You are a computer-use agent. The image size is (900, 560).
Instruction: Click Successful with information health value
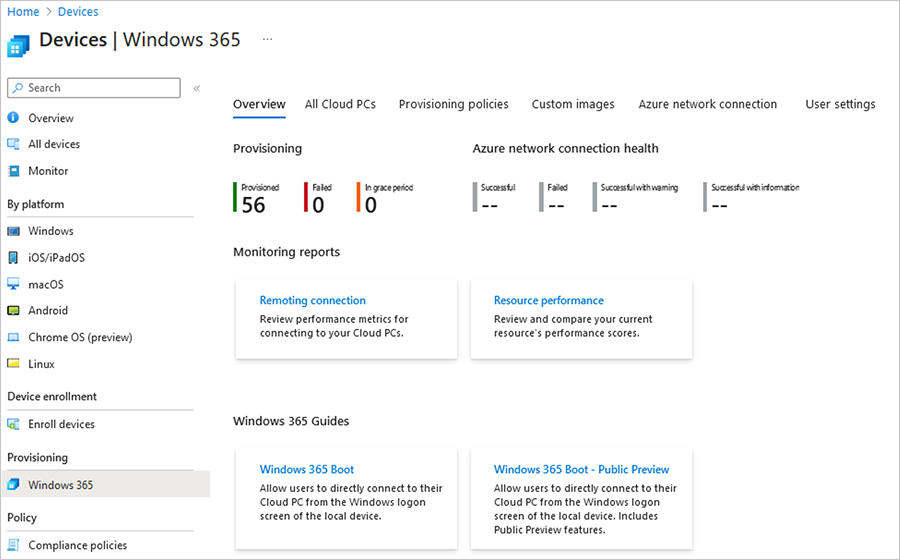pos(720,206)
